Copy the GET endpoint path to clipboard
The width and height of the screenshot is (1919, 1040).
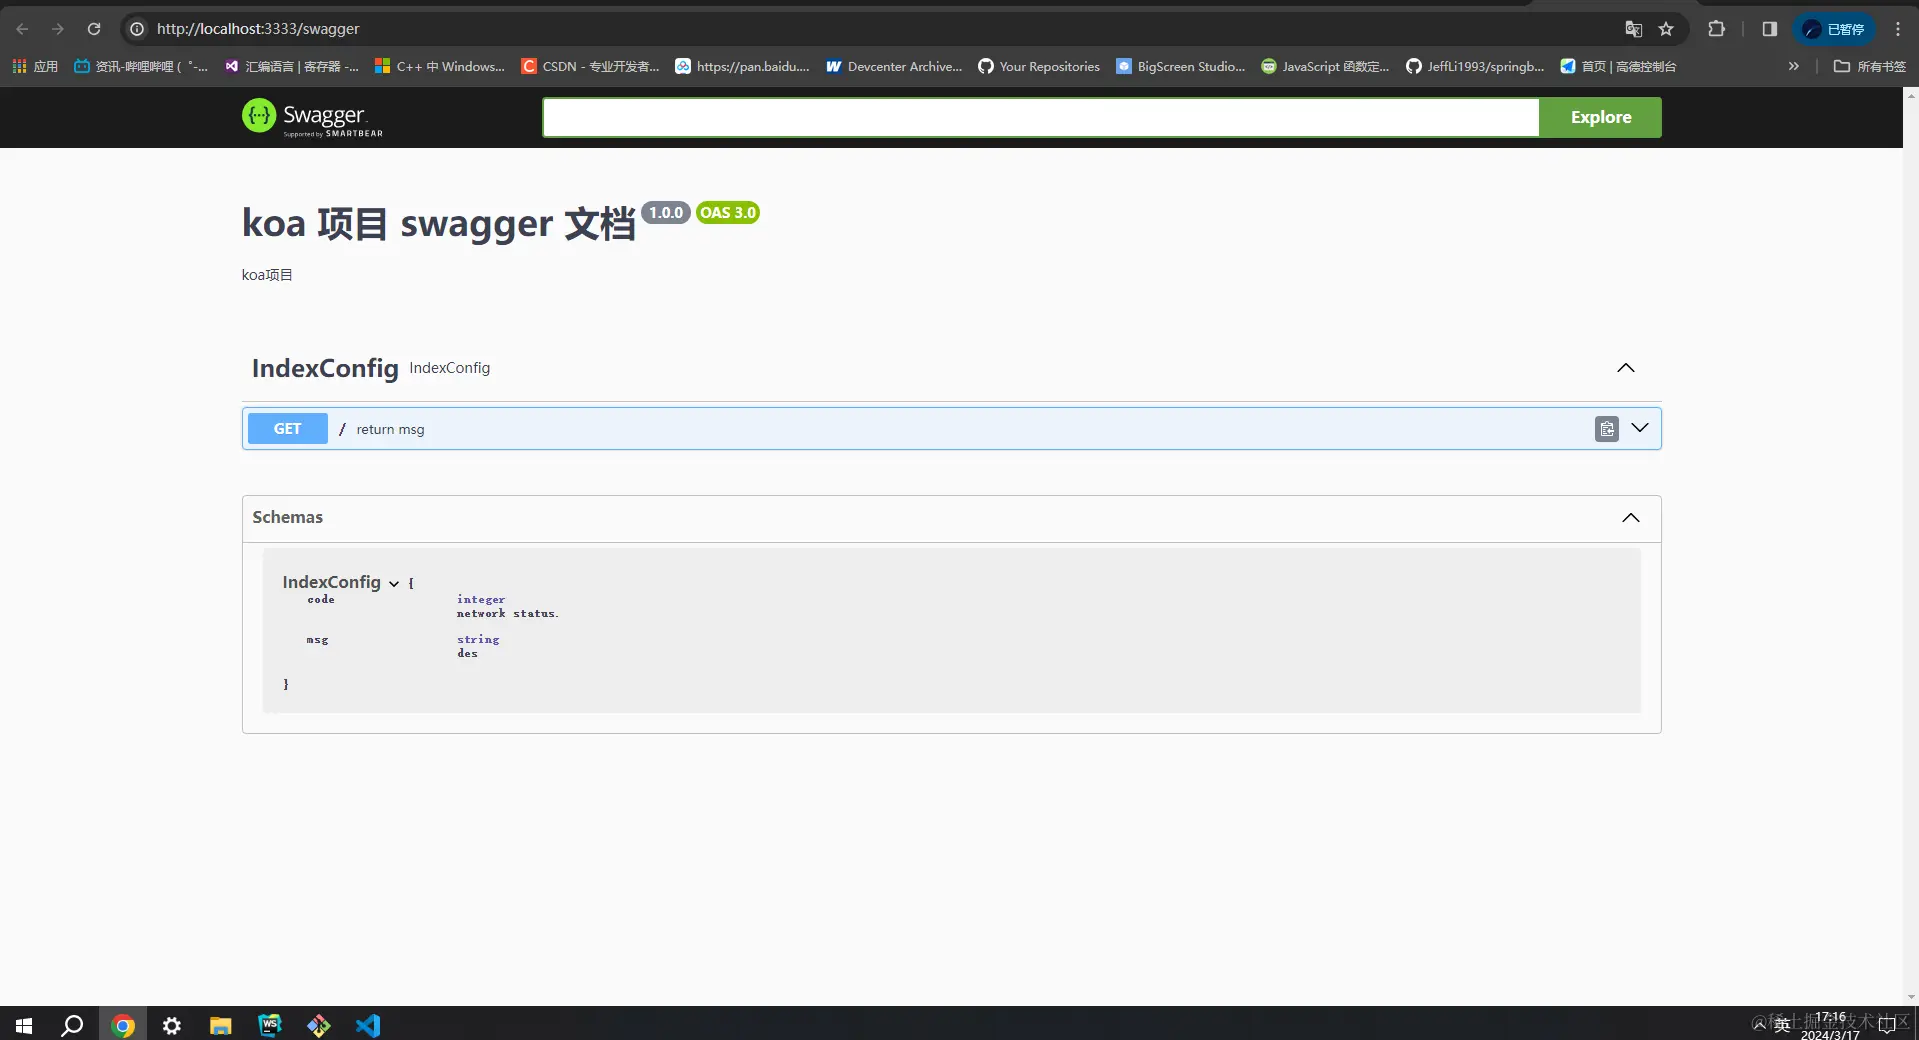click(1605, 428)
